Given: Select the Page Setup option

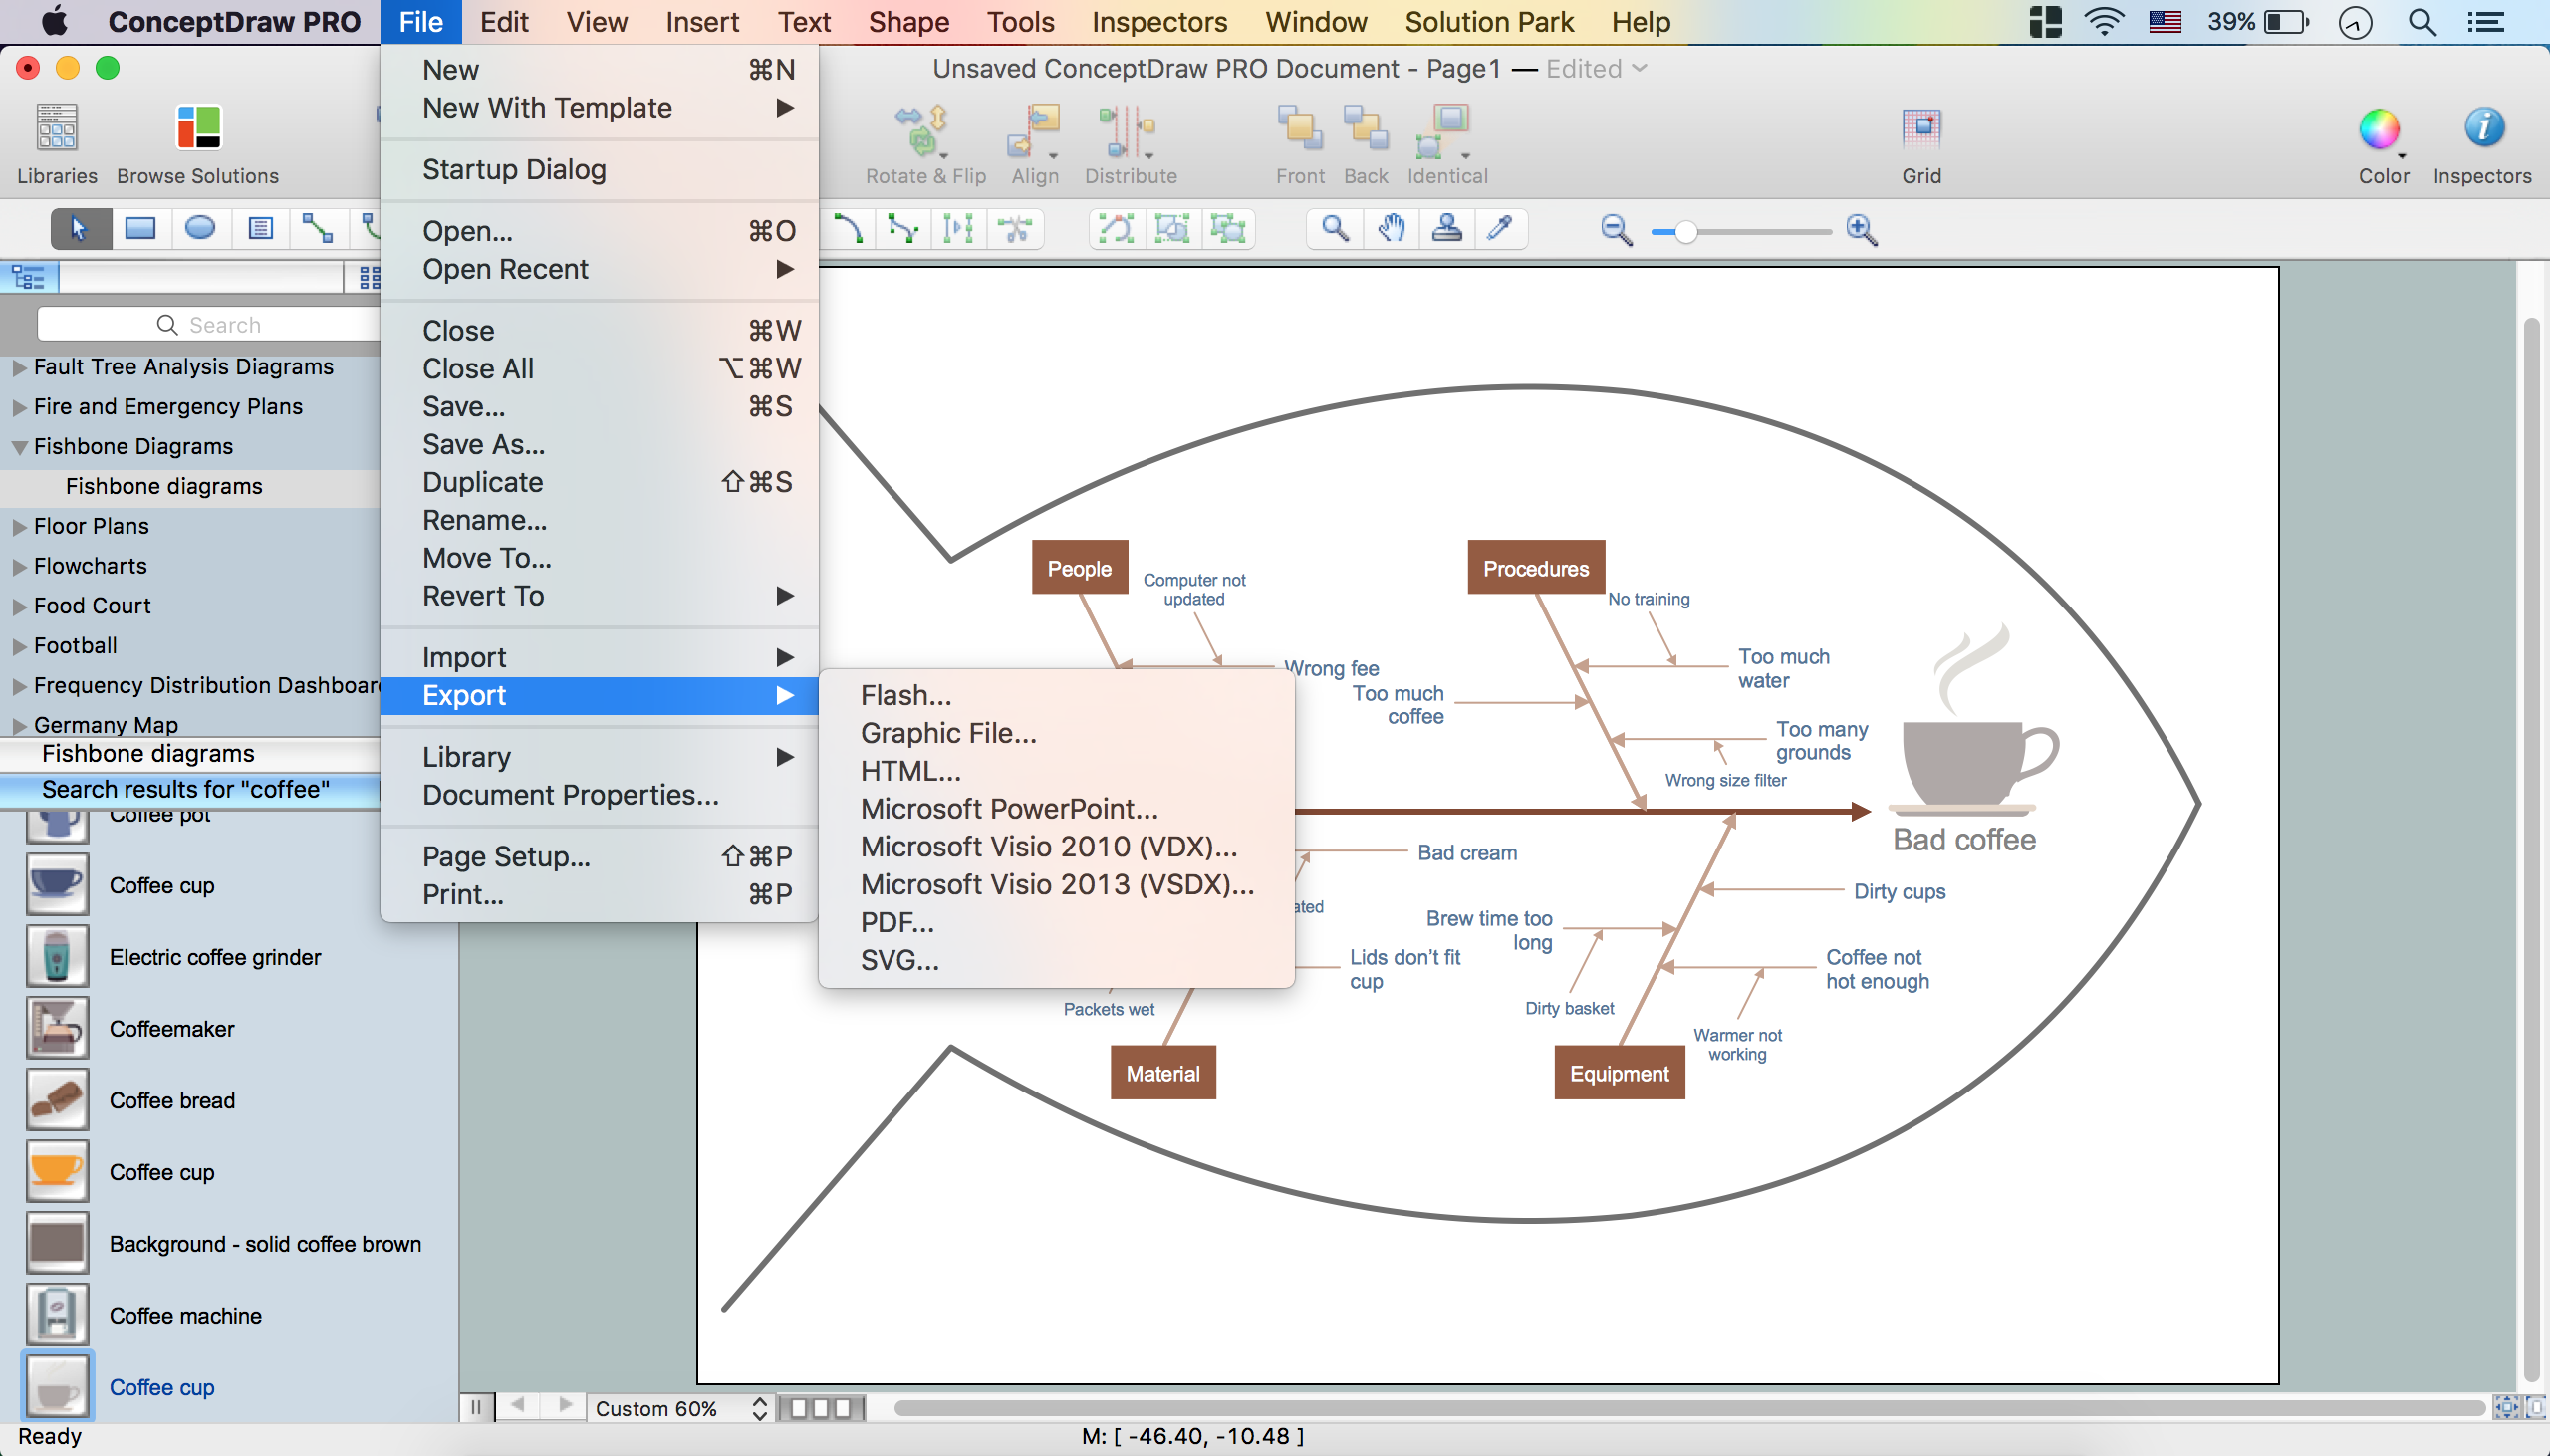Looking at the screenshot, I should coord(504,855).
